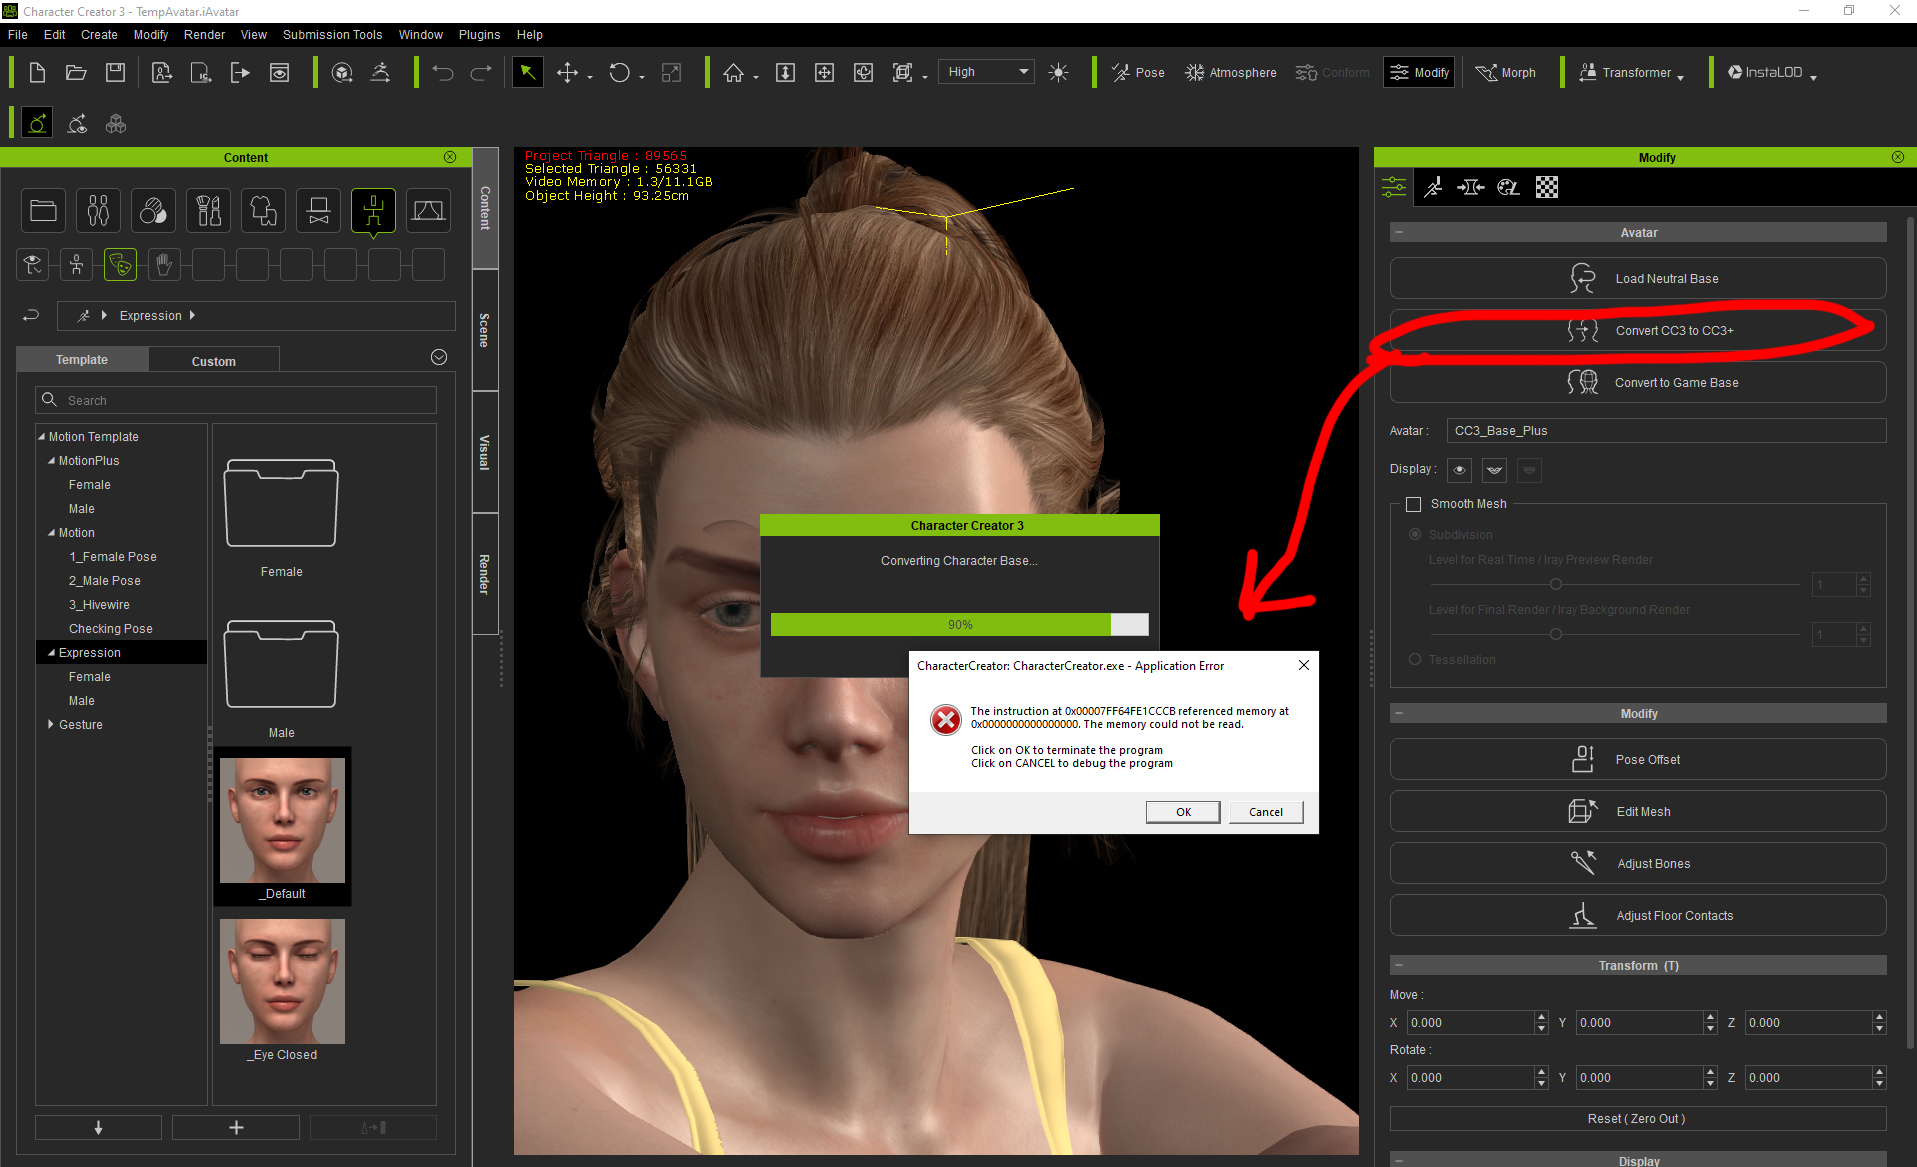Image resolution: width=1917 pixels, height=1167 pixels.
Task: Select 1_Female Pose tree item
Action: coord(113,557)
